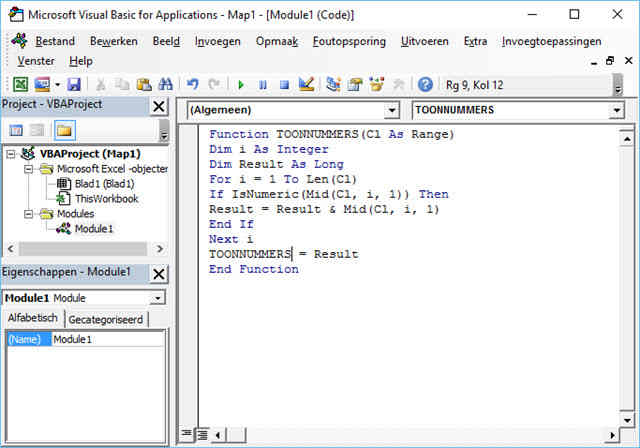Click the View Object icon in the Project panel
640x448 pixels.
[37, 131]
